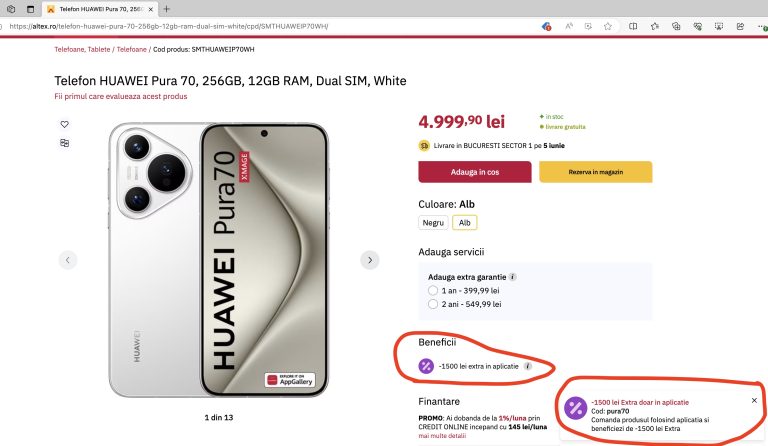The width and height of the screenshot is (768, 446).
Task: Choose the Alb color option
Action: (x=464, y=223)
